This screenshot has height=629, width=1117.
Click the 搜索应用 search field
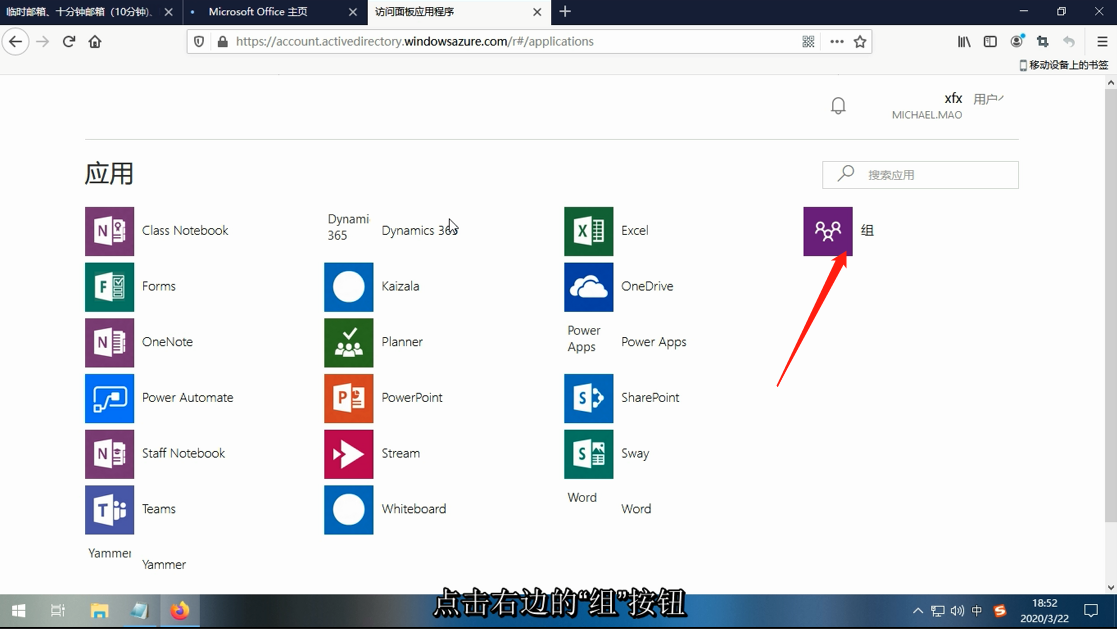920,175
